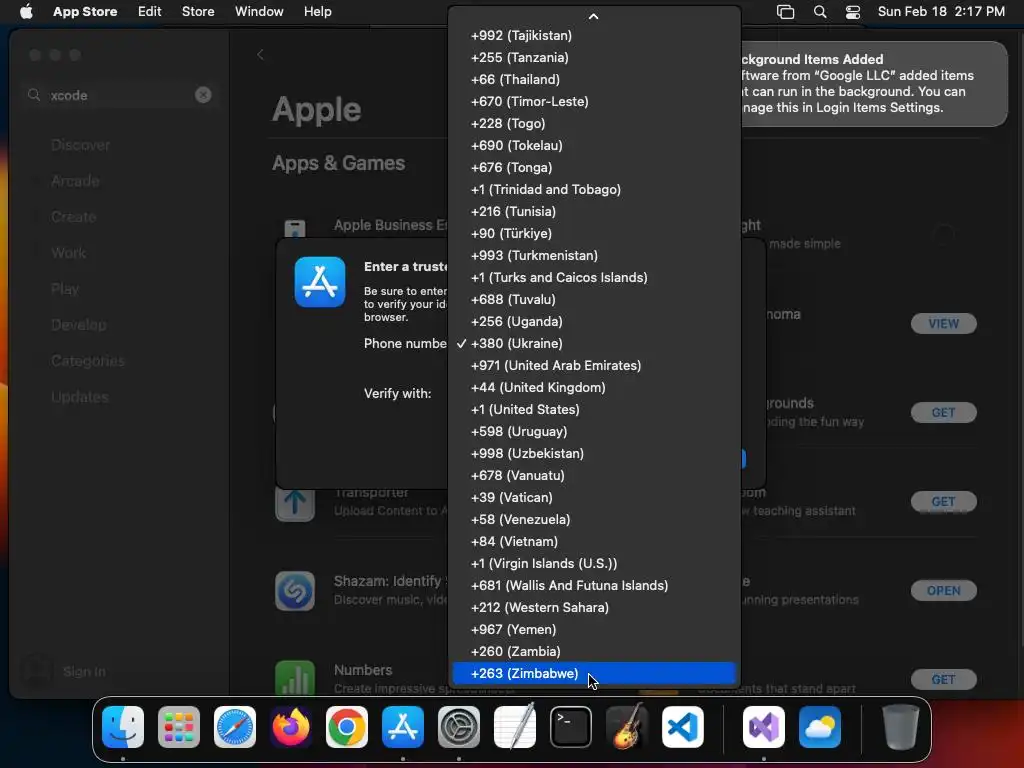This screenshot has height=768, width=1024.
Task: Choose +44 (United Kingdom)
Action: [x=594, y=387]
